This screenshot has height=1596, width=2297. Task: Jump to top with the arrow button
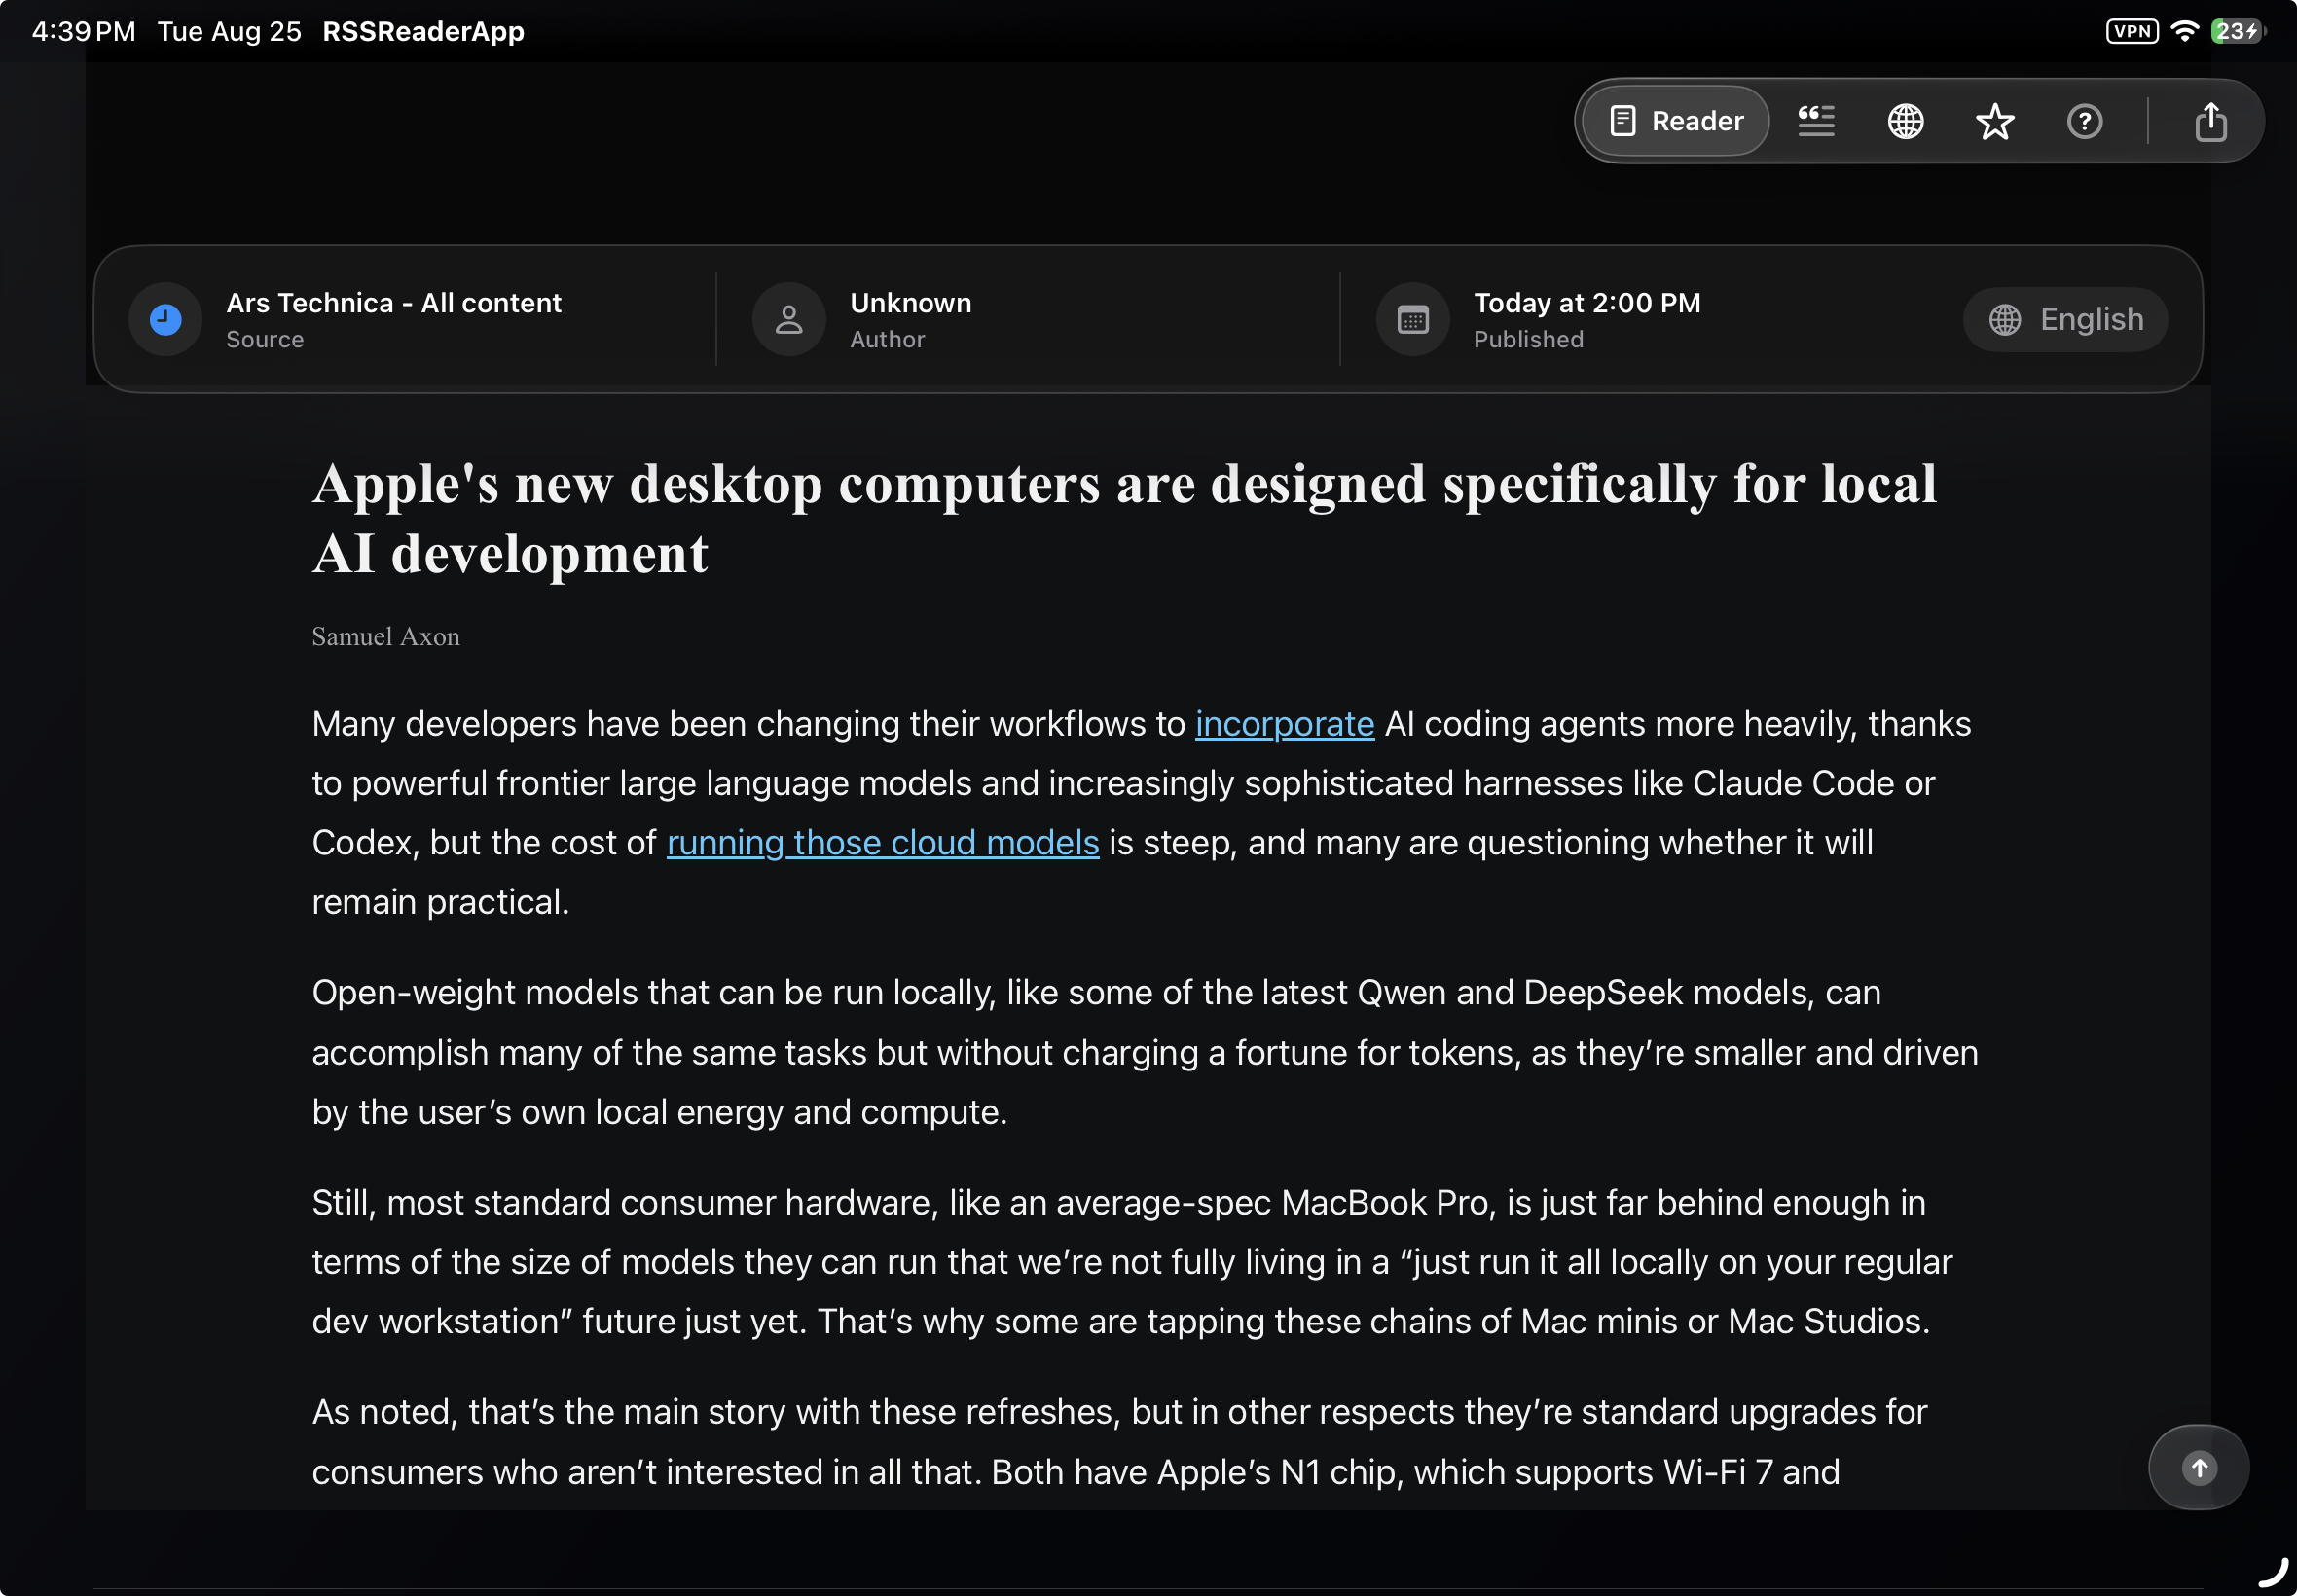pyautogui.click(x=2199, y=1467)
